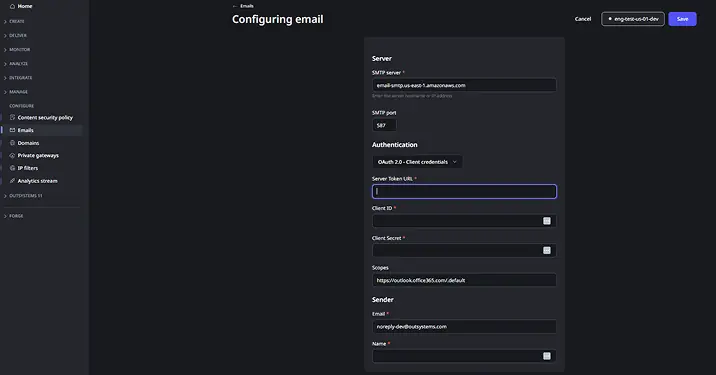Click the Sender section heading

click(383, 300)
